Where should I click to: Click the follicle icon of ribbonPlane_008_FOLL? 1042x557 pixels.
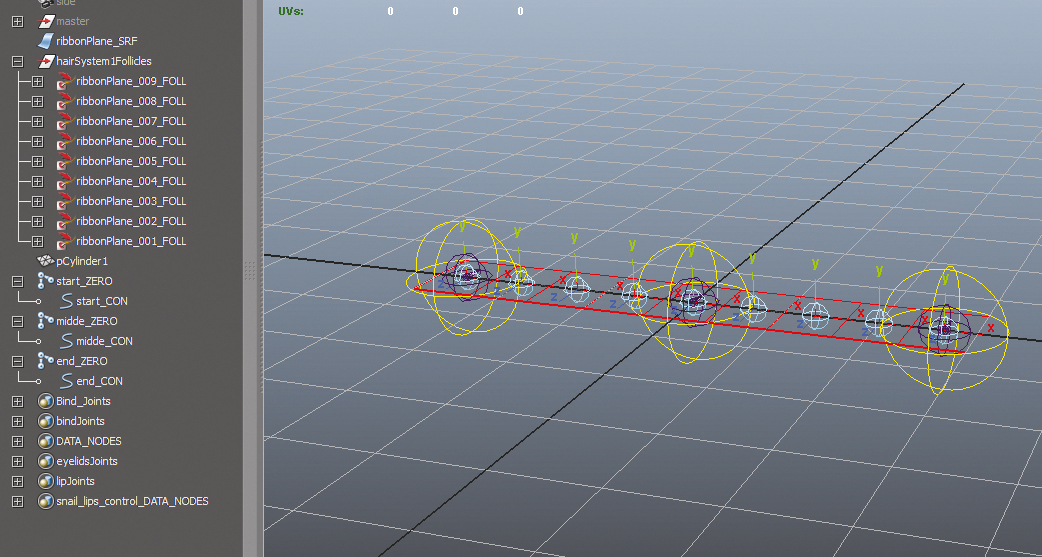(65, 101)
